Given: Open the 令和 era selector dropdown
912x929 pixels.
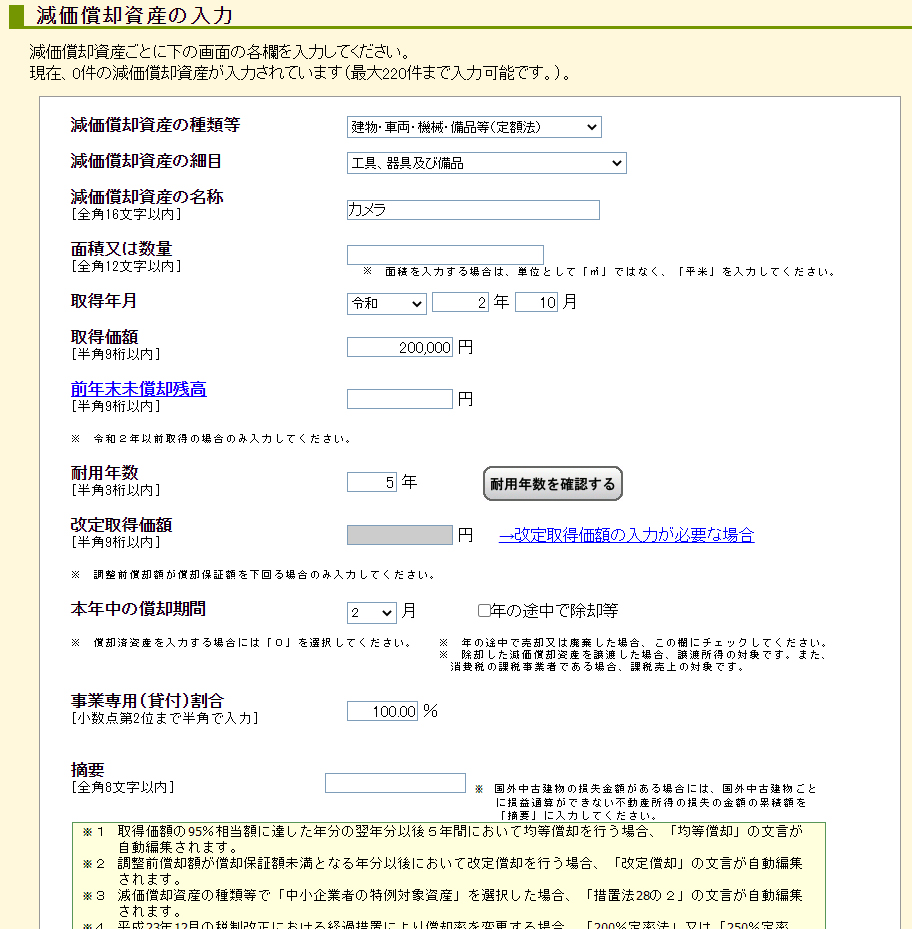Looking at the screenshot, I should (x=386, y=301).
